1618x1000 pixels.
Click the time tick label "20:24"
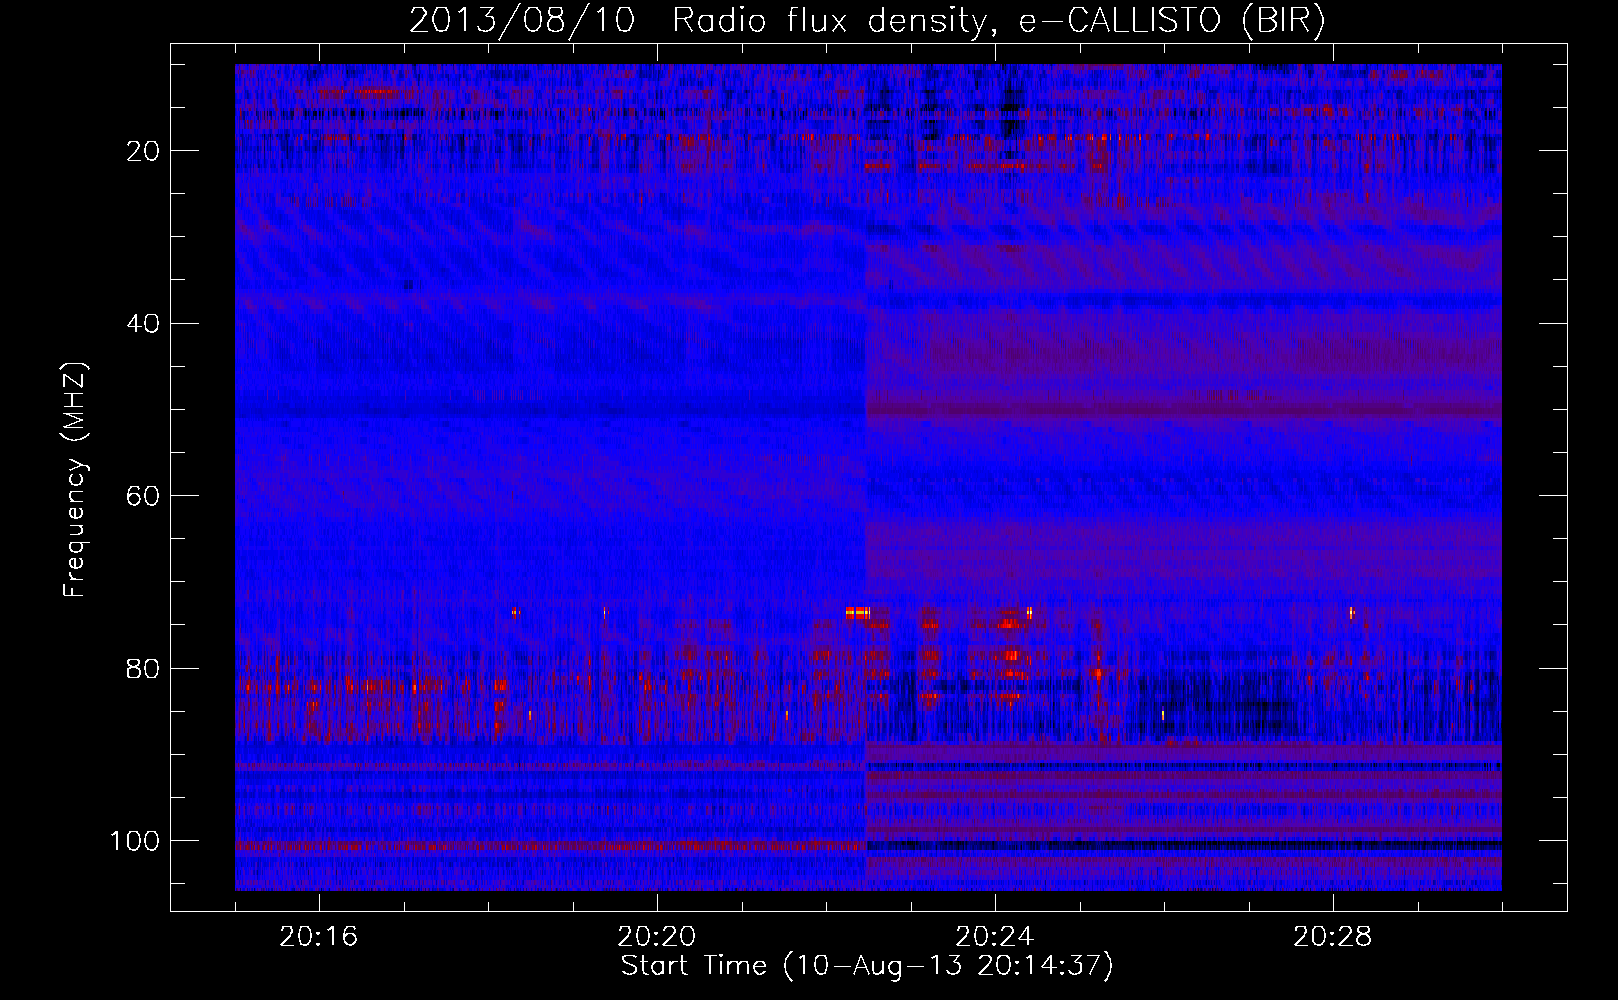point(995,937)
